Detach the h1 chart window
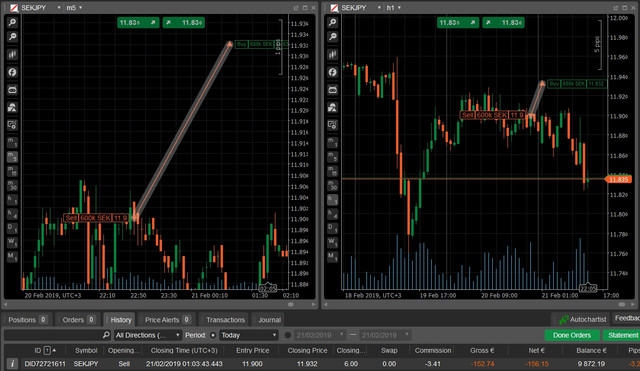640x371 pixels. coord(616,8)
